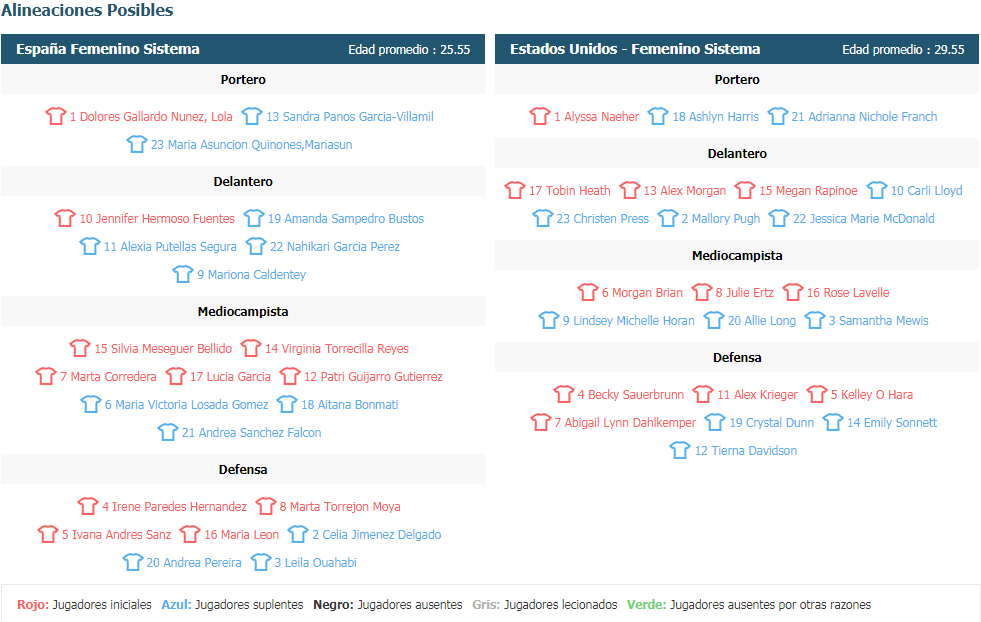This screenshot has width=981, height=622.
Task: Click Spain's Edad promedio 25.55 value
Action: pyautogui.click(x=409, y=49)
